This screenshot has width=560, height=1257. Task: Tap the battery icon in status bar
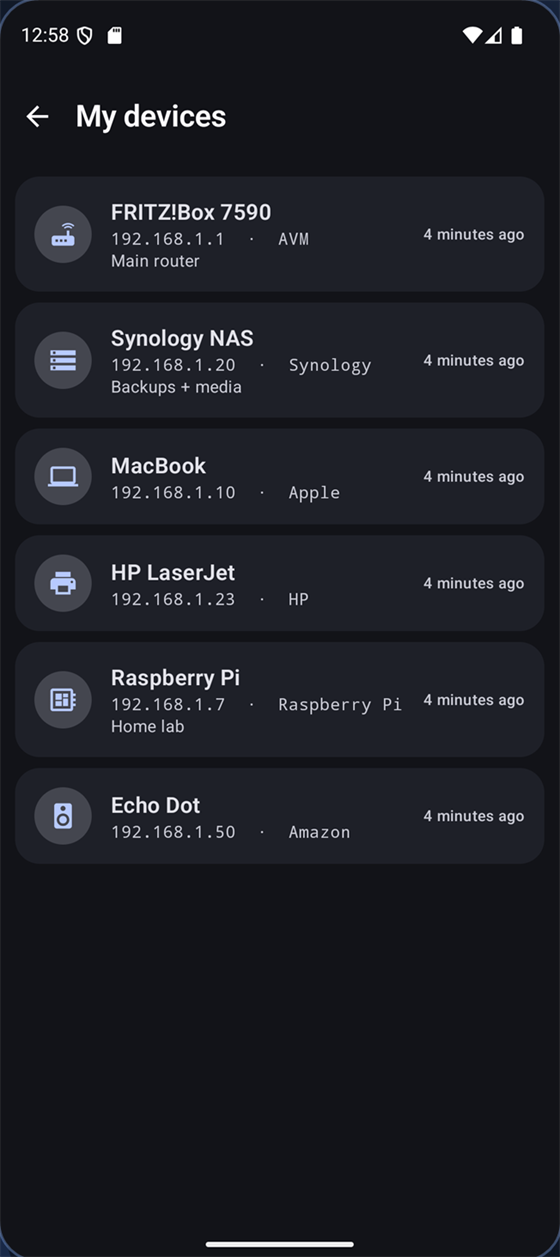(517, 35)
